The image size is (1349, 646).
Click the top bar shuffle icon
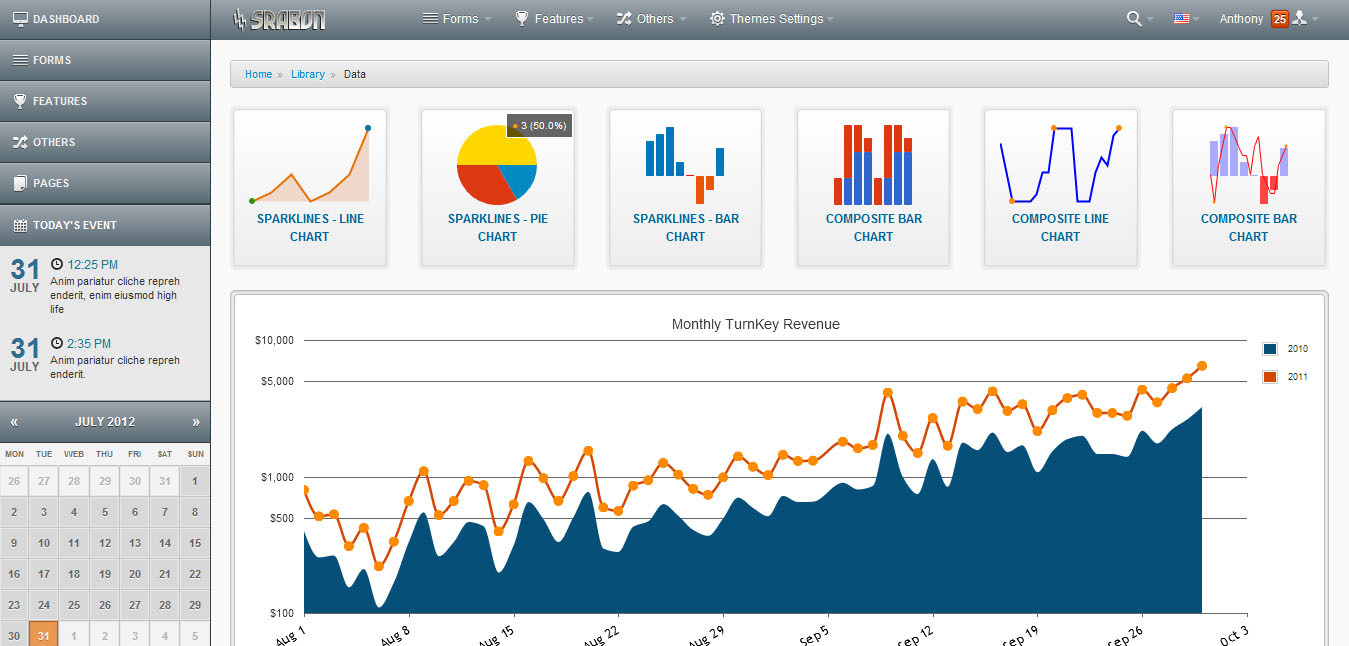(624, 19)
